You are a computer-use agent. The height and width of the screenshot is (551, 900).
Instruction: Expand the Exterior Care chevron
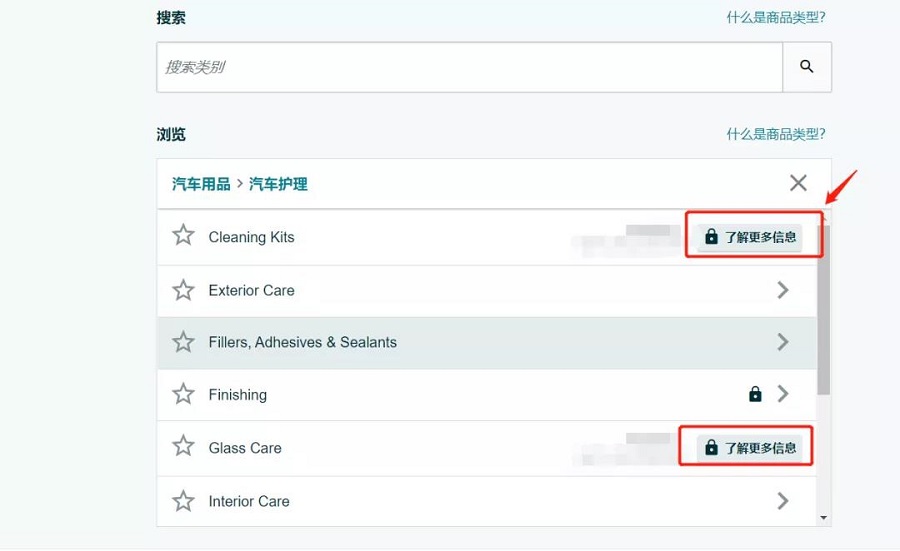click(783, 290)
